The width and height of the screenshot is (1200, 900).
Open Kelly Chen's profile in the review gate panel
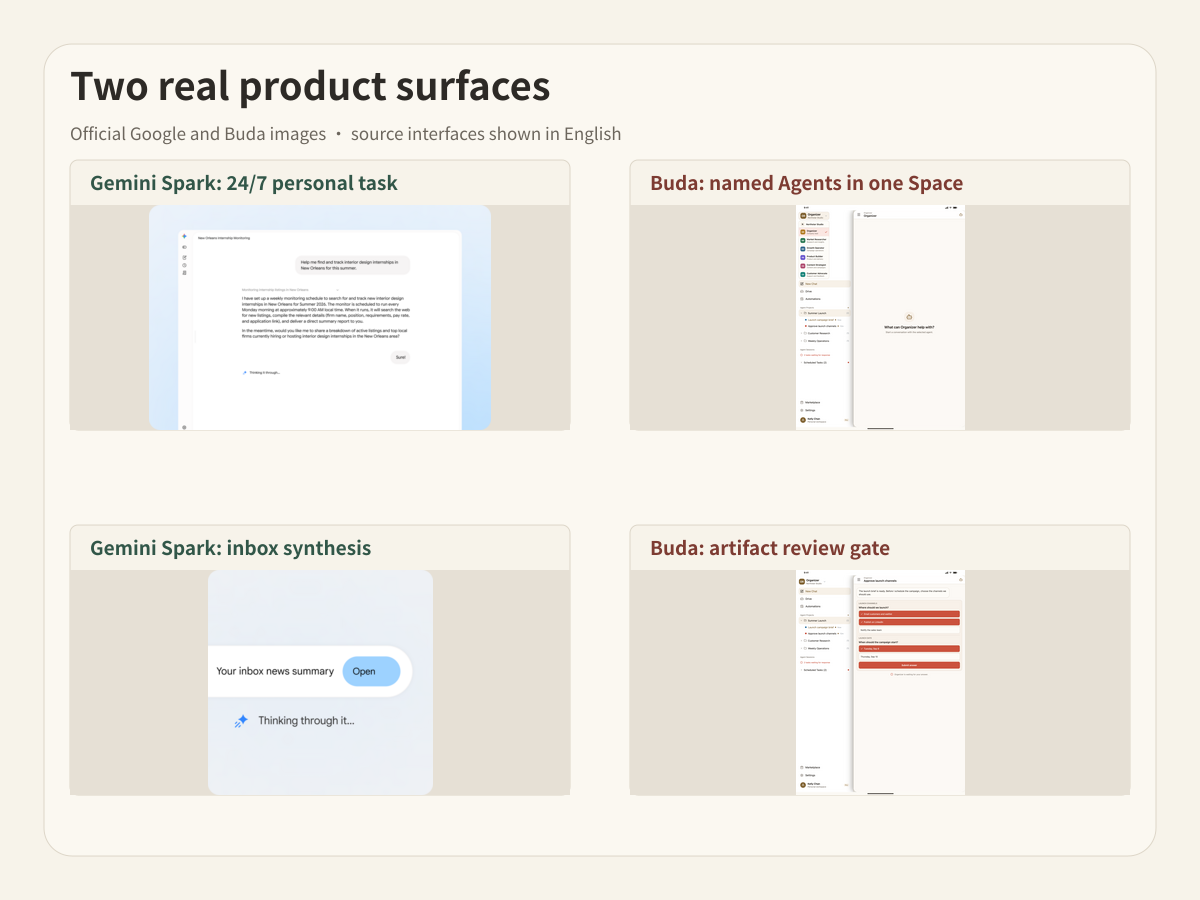824,785
